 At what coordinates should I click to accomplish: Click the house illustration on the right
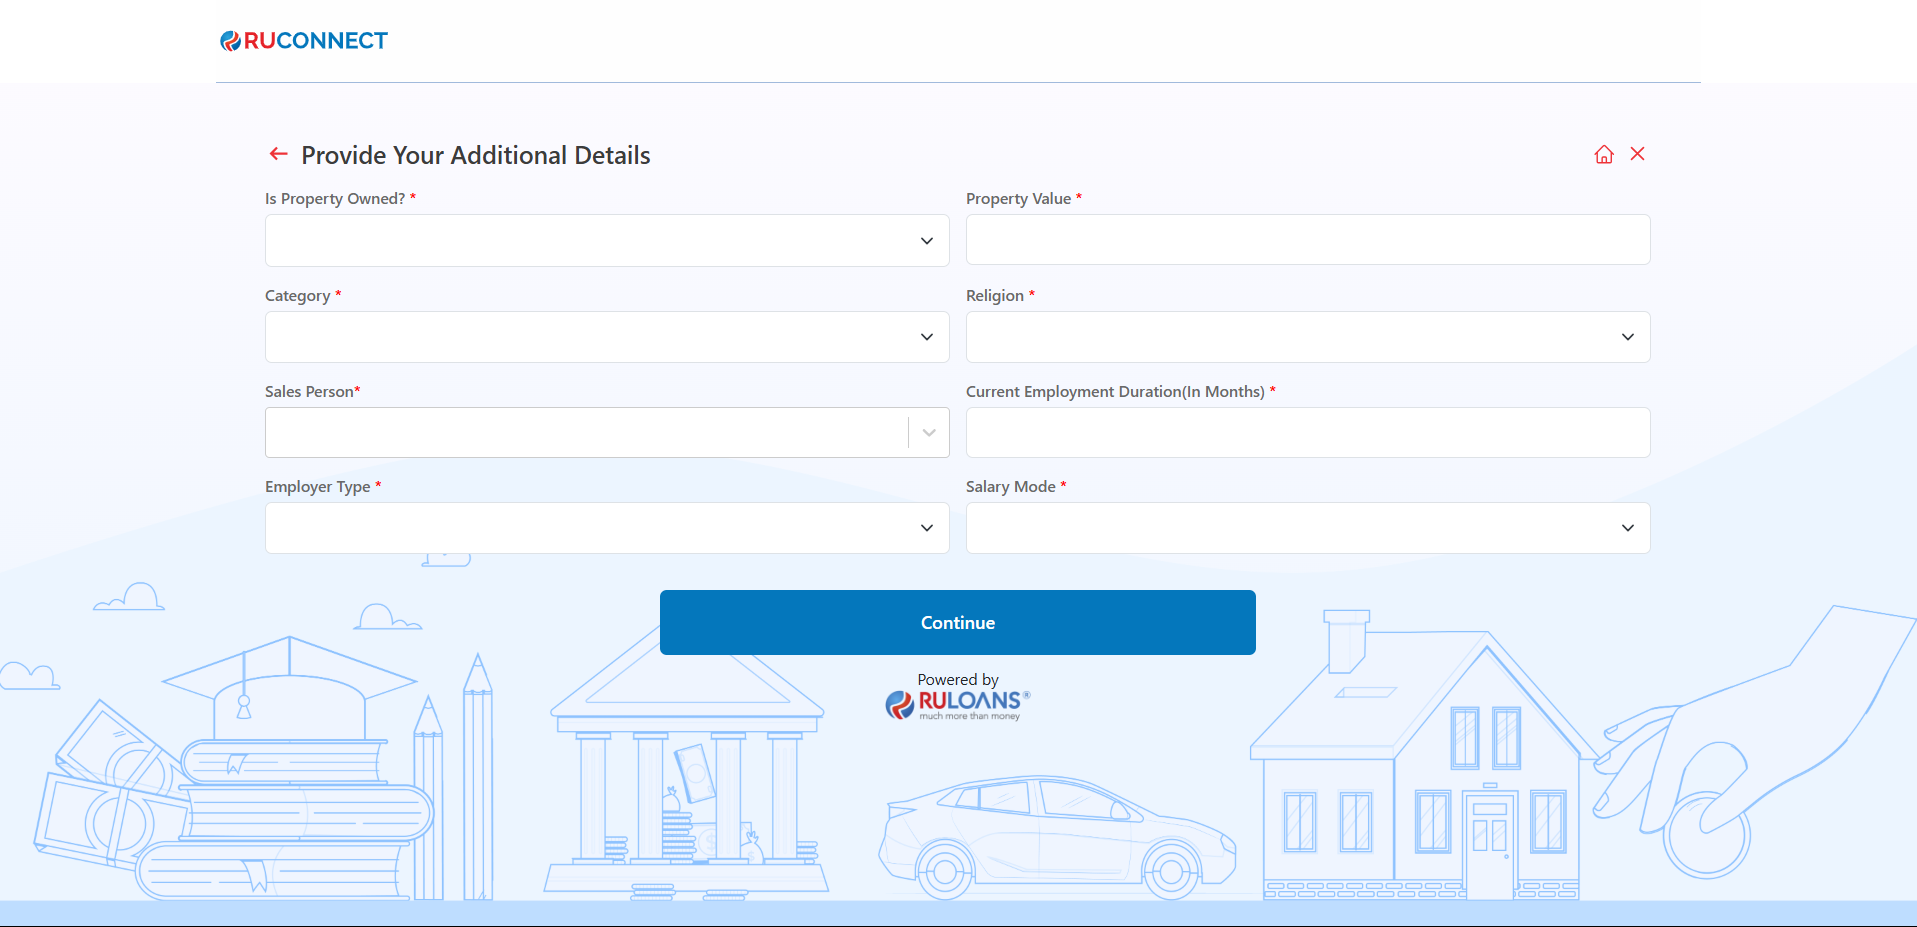pos(1420,780)
